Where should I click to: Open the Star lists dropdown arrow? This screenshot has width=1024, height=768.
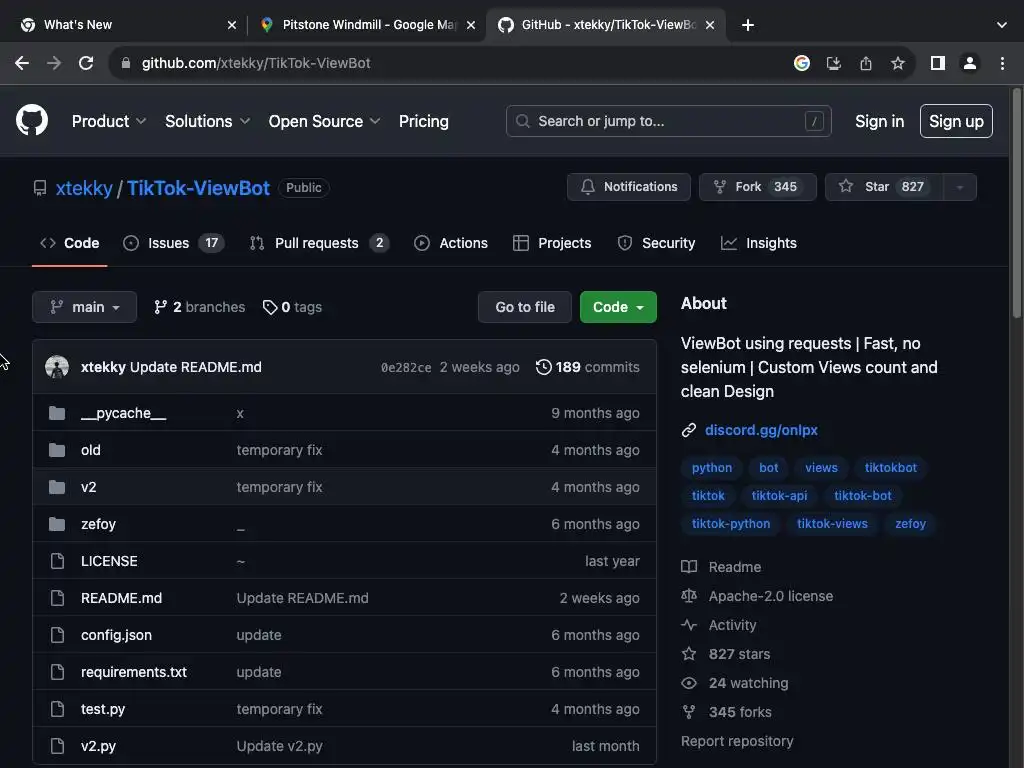click(x=960, y=187)
